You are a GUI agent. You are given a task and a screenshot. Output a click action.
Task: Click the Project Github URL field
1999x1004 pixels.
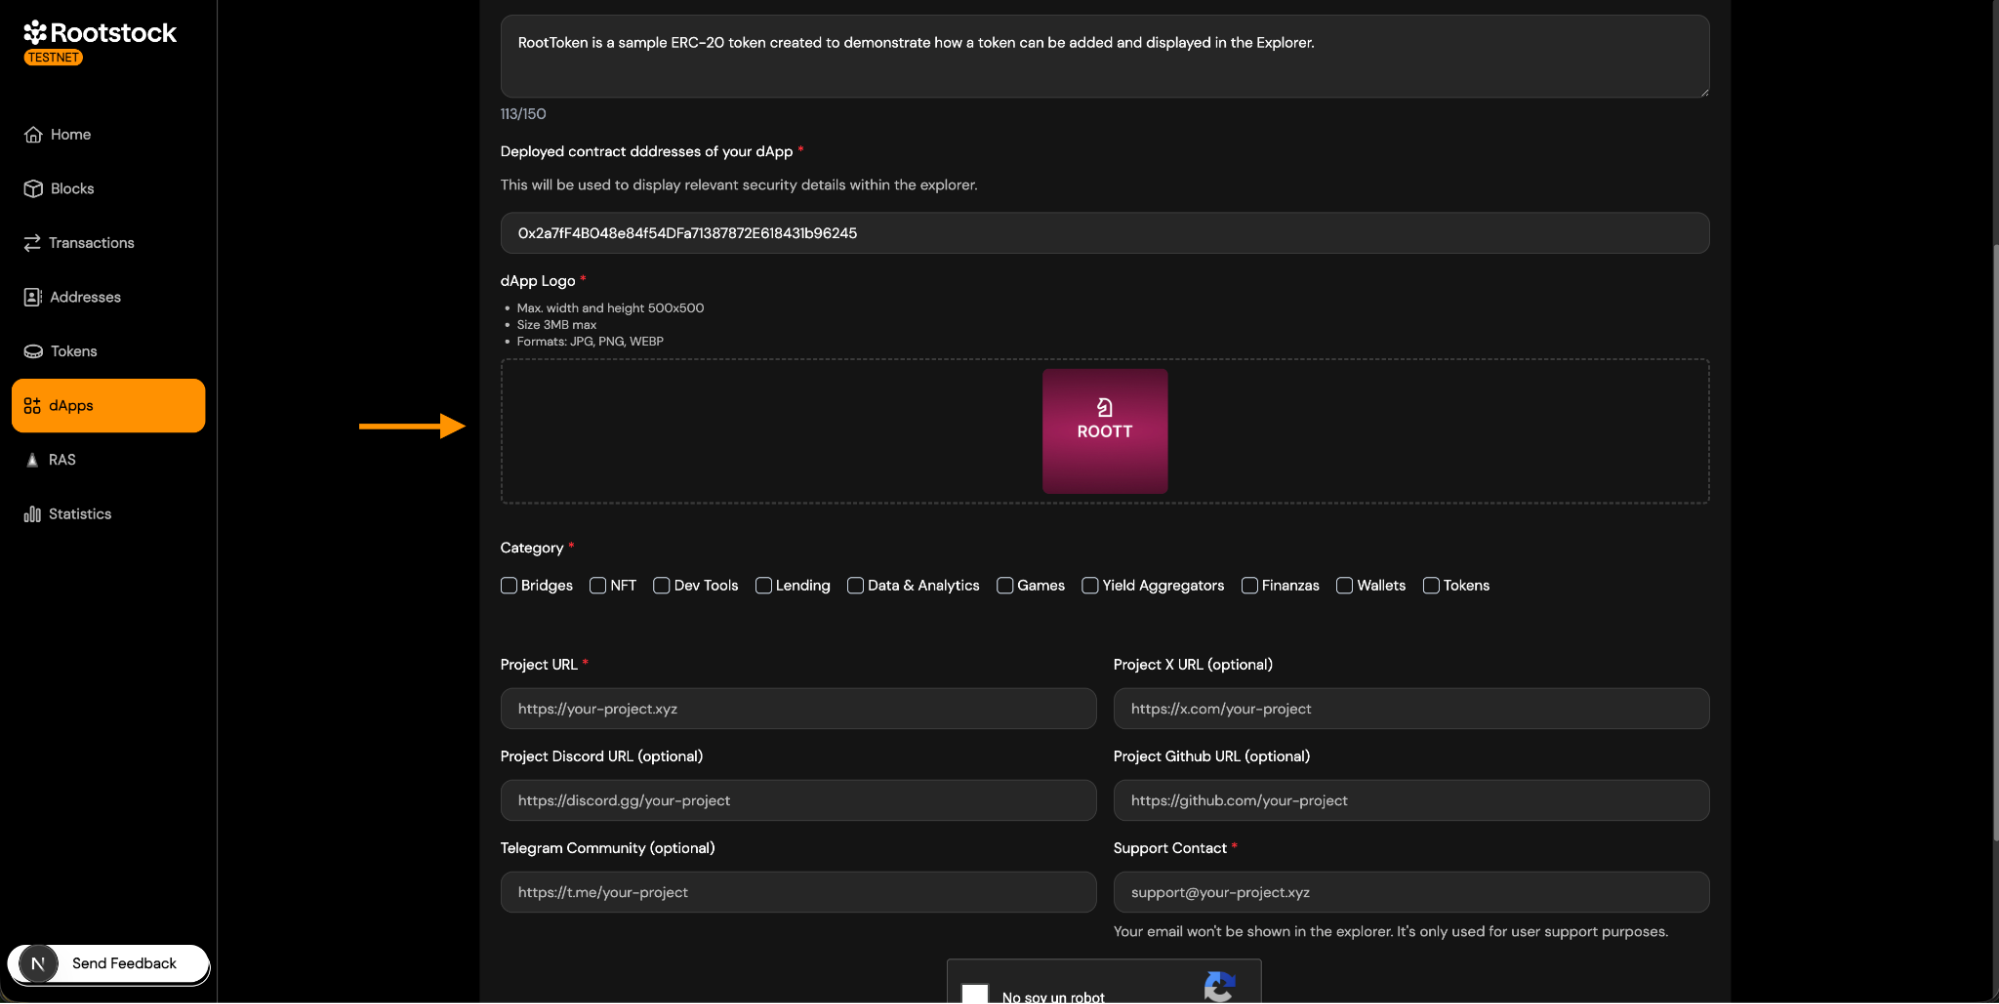pos(1410,801)
